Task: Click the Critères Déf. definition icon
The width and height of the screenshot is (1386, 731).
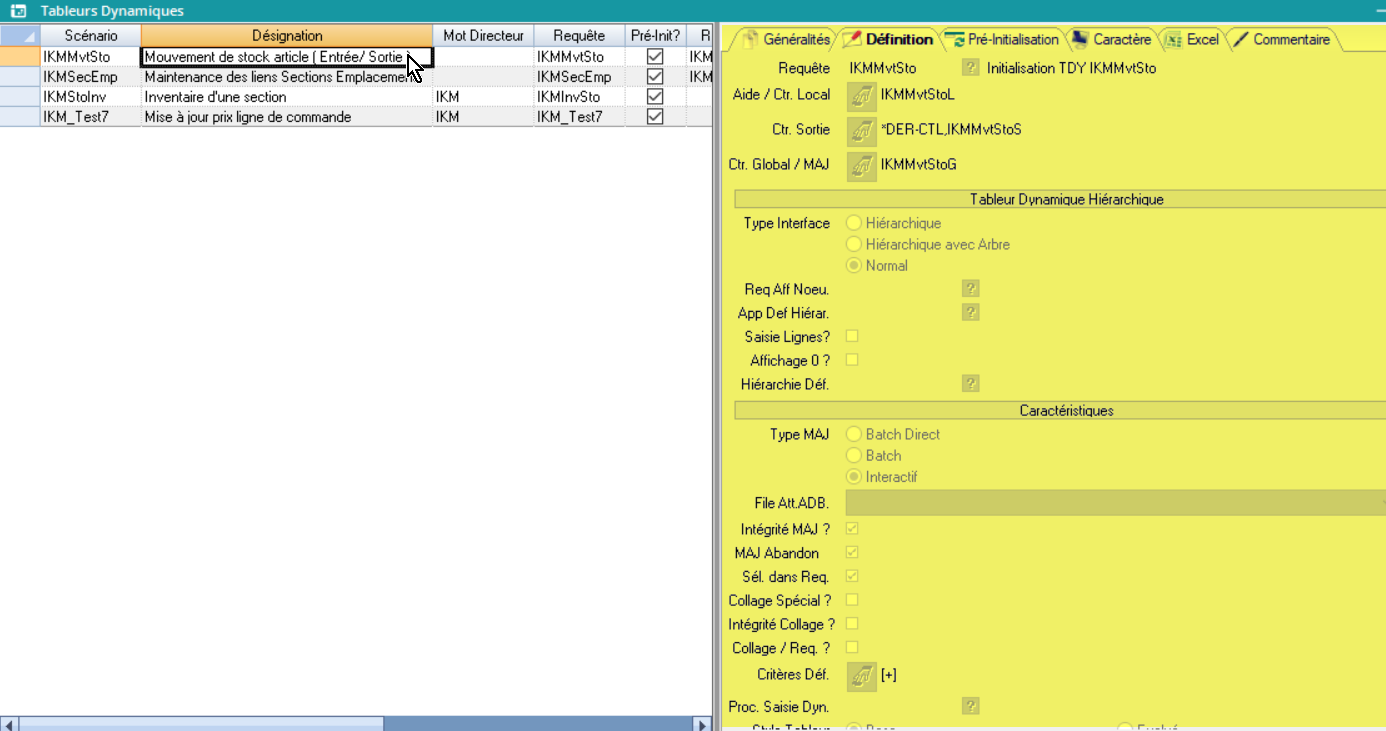Action: pos(861,676)
